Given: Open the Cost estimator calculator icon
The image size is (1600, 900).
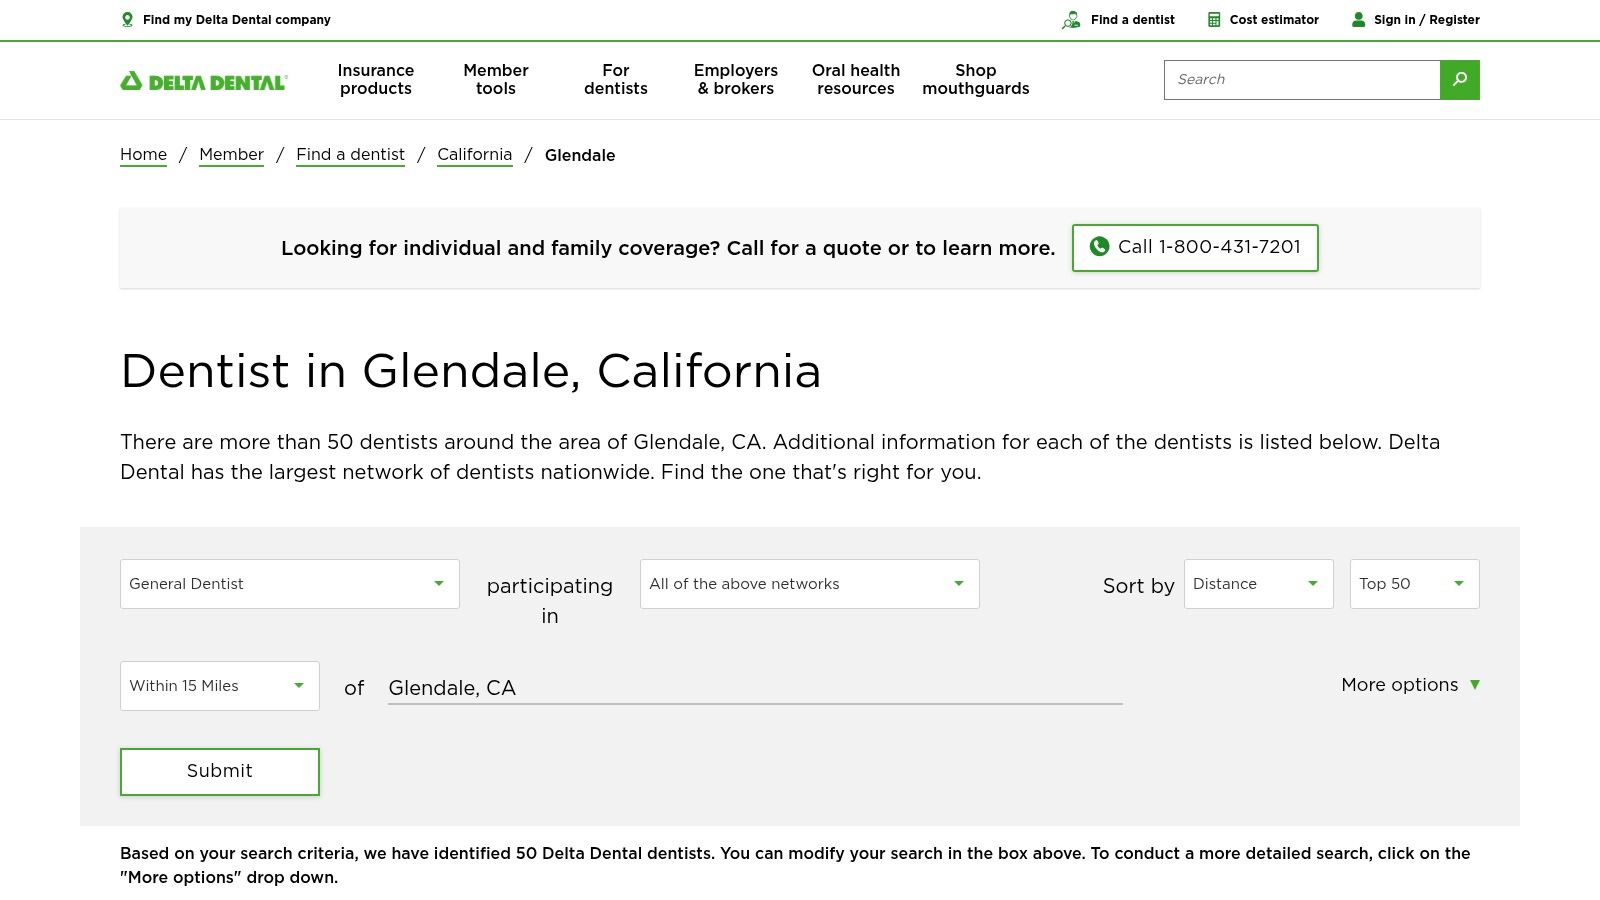Looking at the screenshot, I should coord(1214,19).
